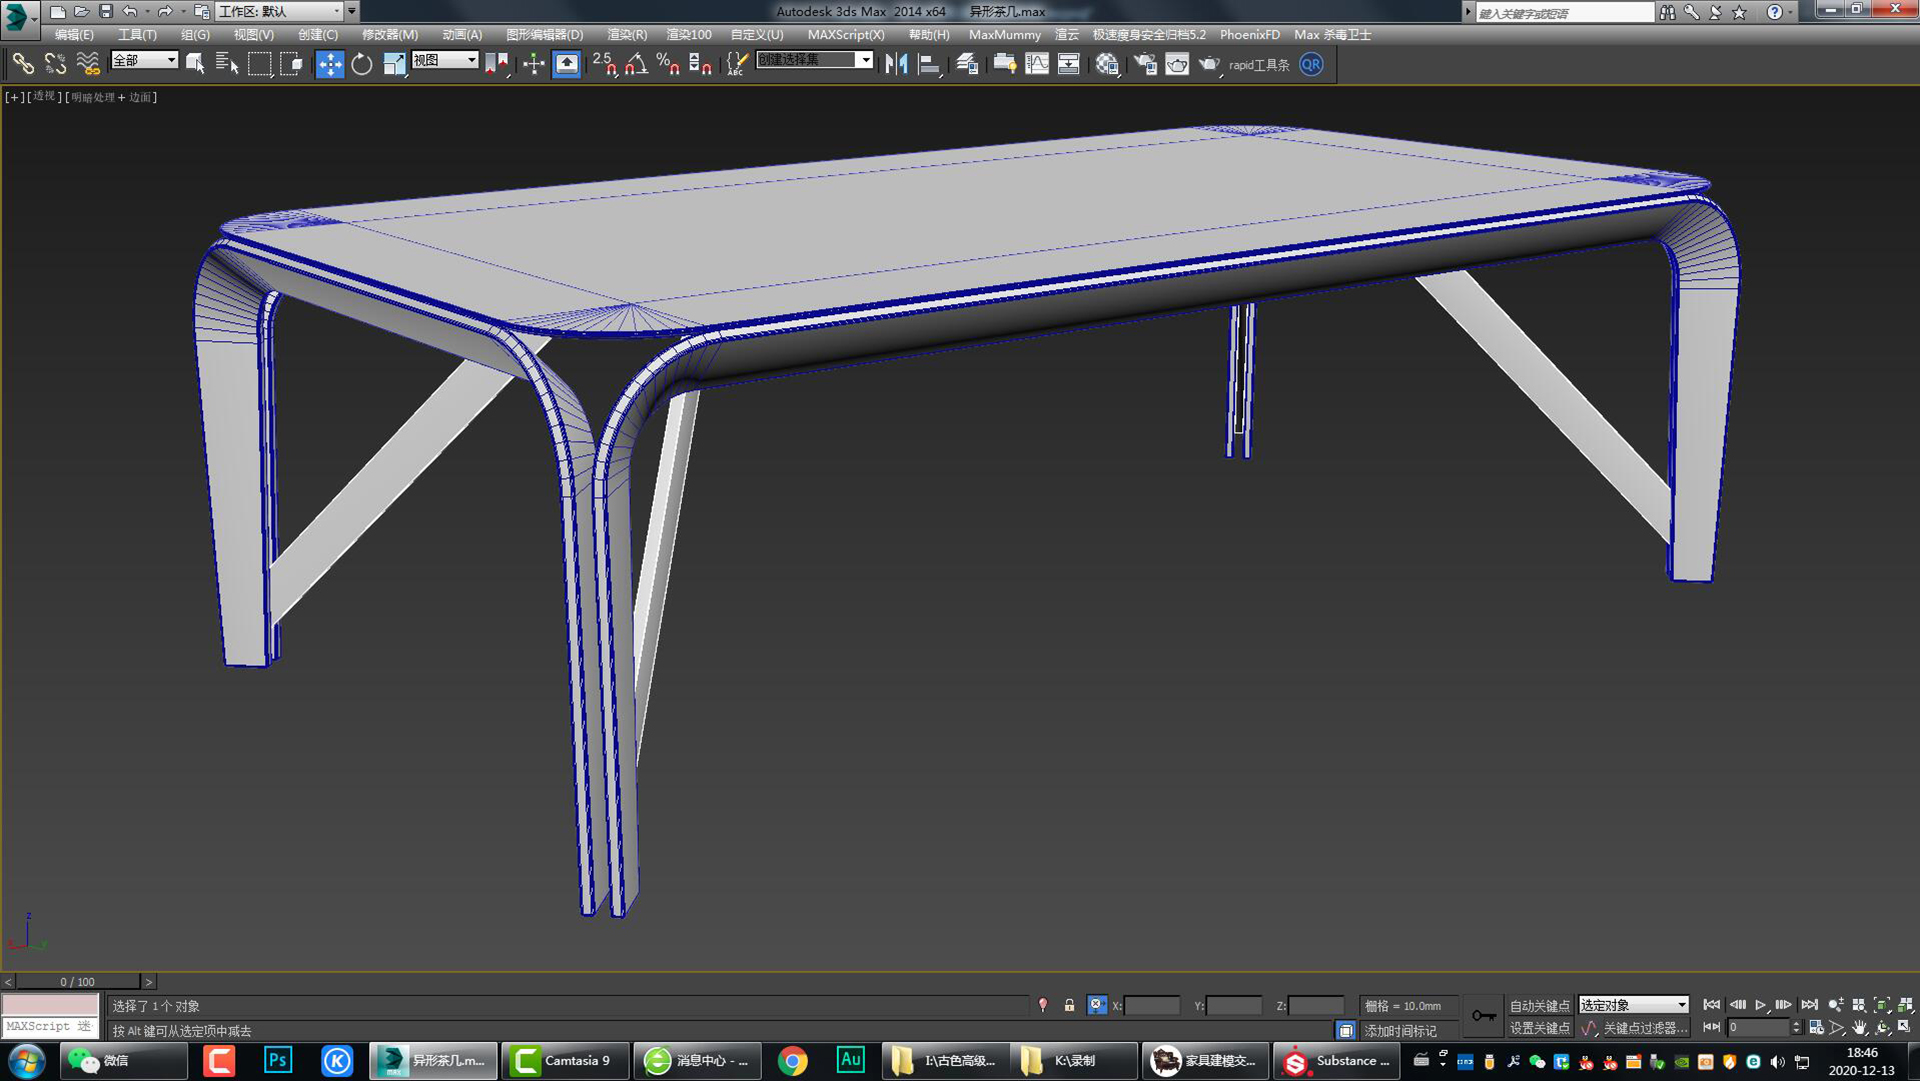Select the Select and Rotate tool
Screen dimensions: 1920x1081
[360, 63]
